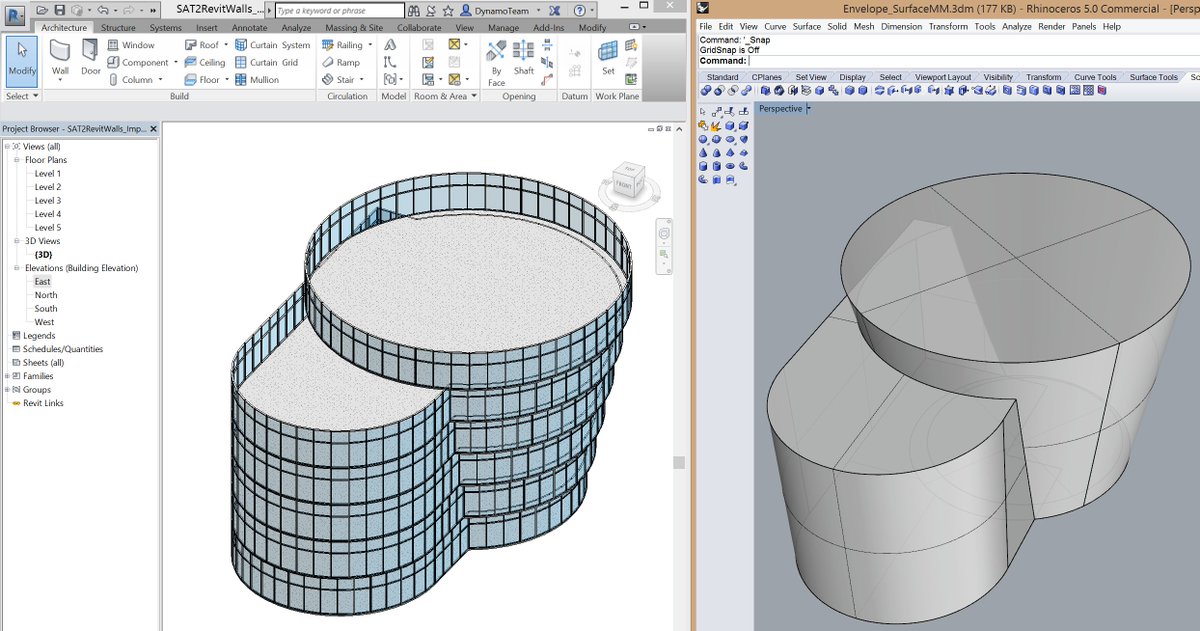Screen dimensions: 1200x631
Task: Open the Rhino Transform menu
Action: 948,26
